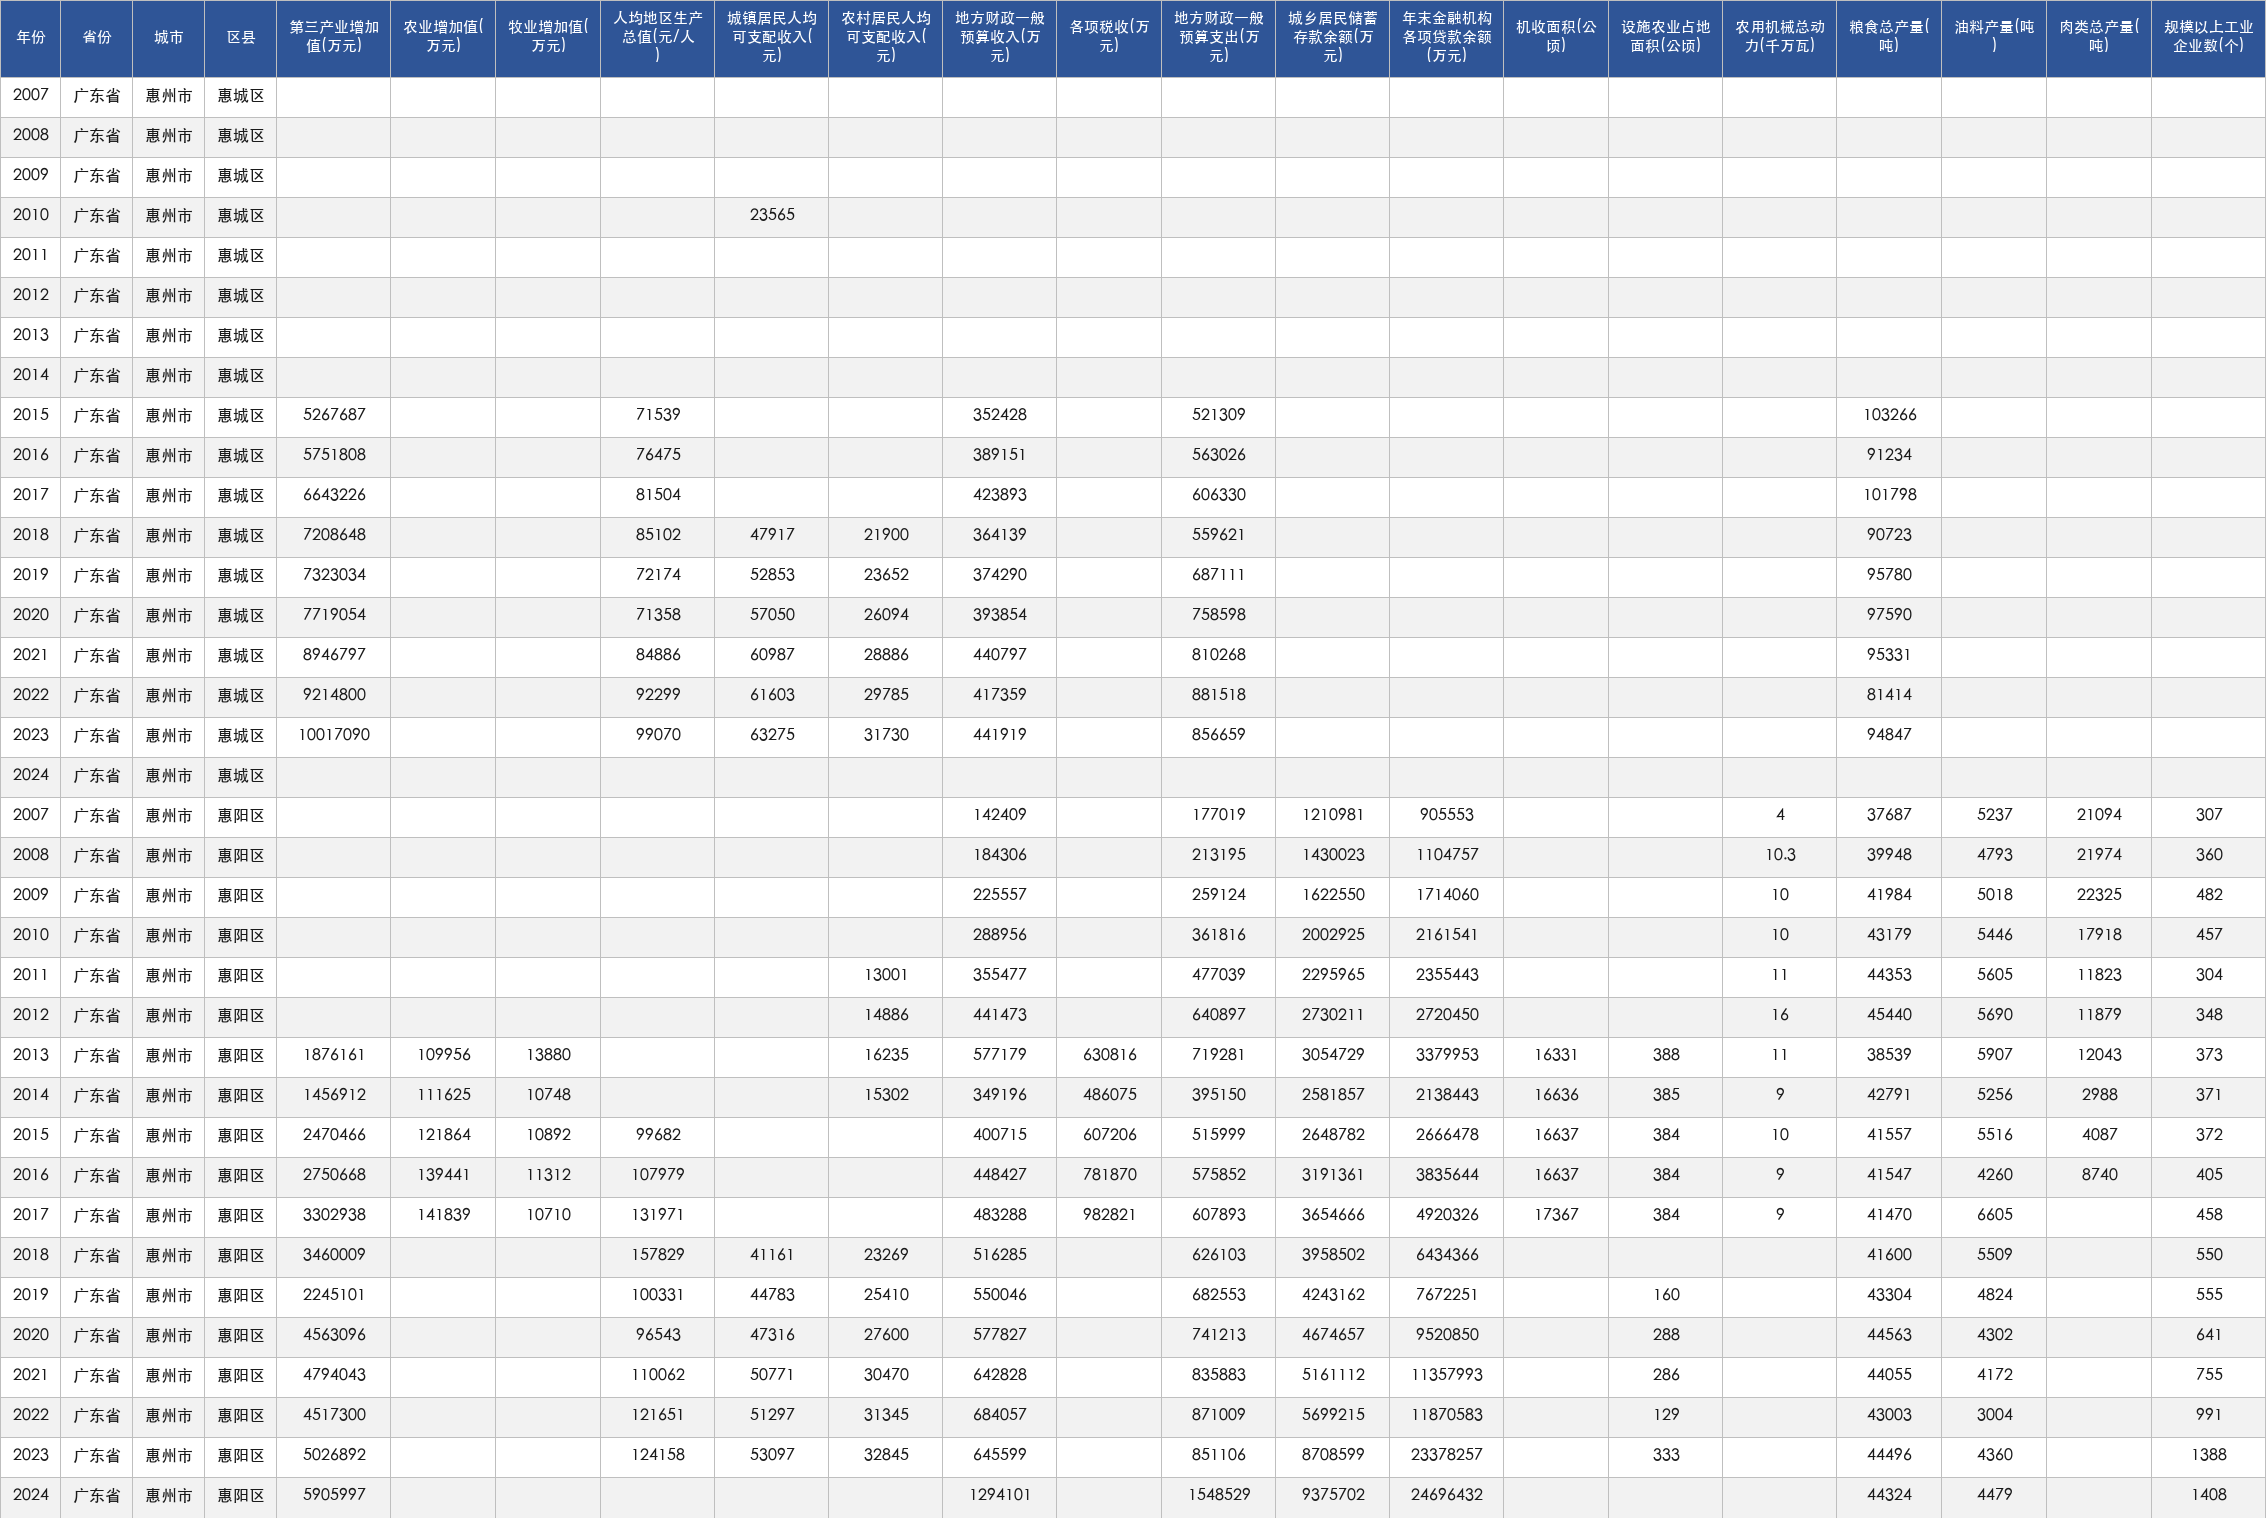This screenshot has height=1518, width=2266.
Task: Click the 机收面积(公顷) column header
Action: (1556, 38)
